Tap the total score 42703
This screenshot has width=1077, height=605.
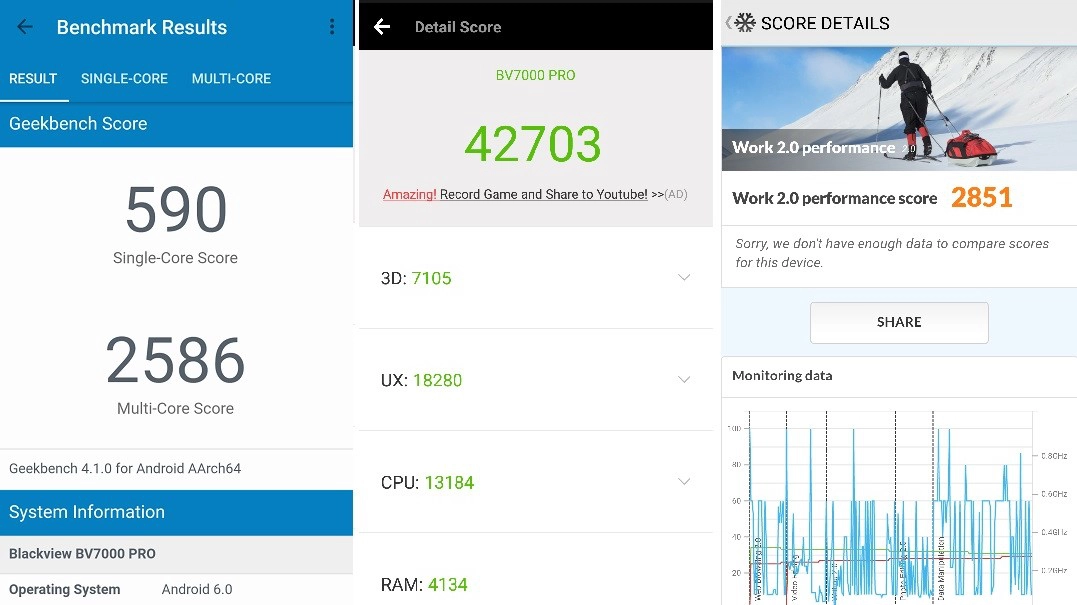(x=533, y=144)
